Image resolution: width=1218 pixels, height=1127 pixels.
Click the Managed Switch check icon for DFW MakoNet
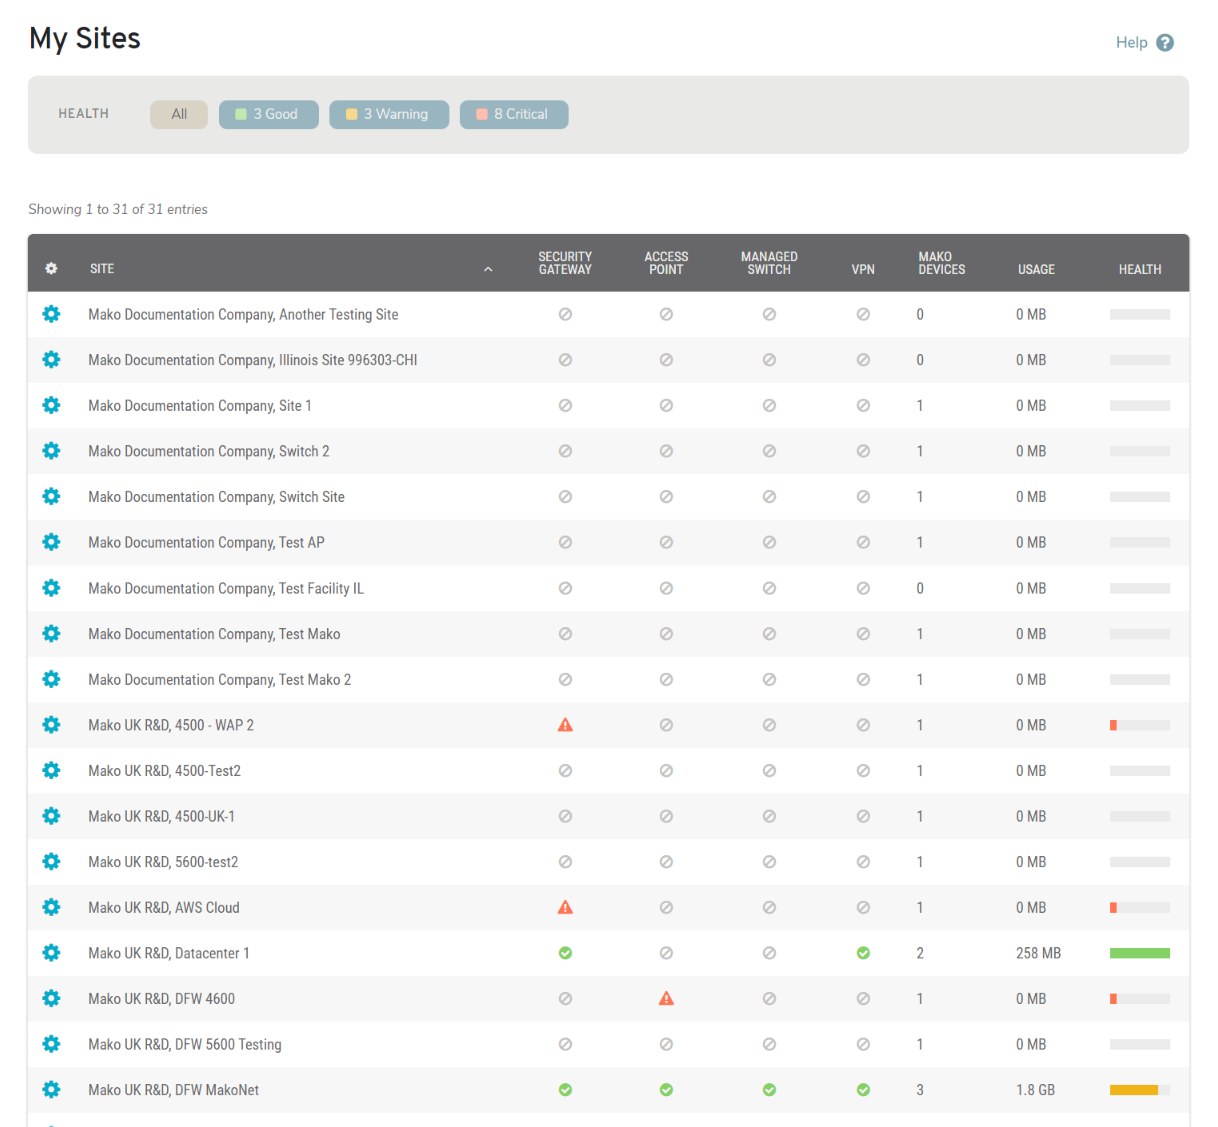coord(769,1090)
